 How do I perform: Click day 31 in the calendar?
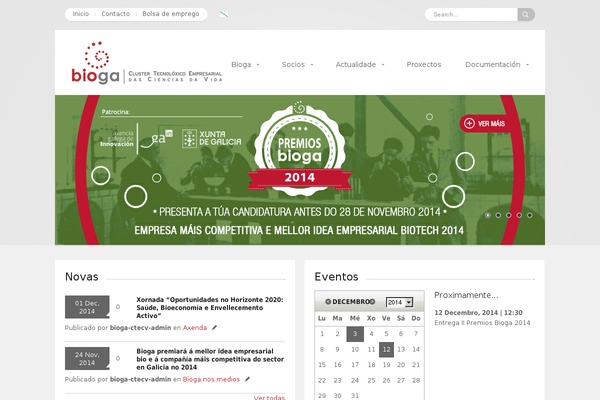[355, 396]
